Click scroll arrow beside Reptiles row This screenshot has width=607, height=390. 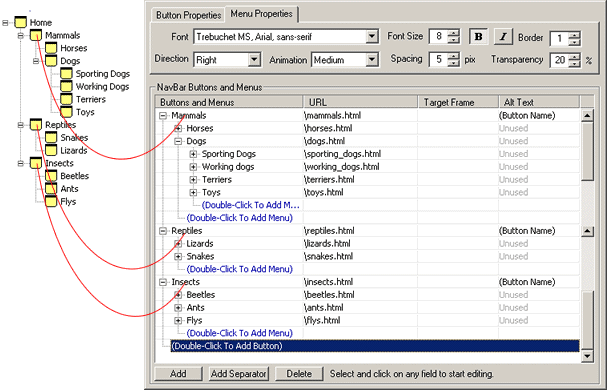coord(587,231)
